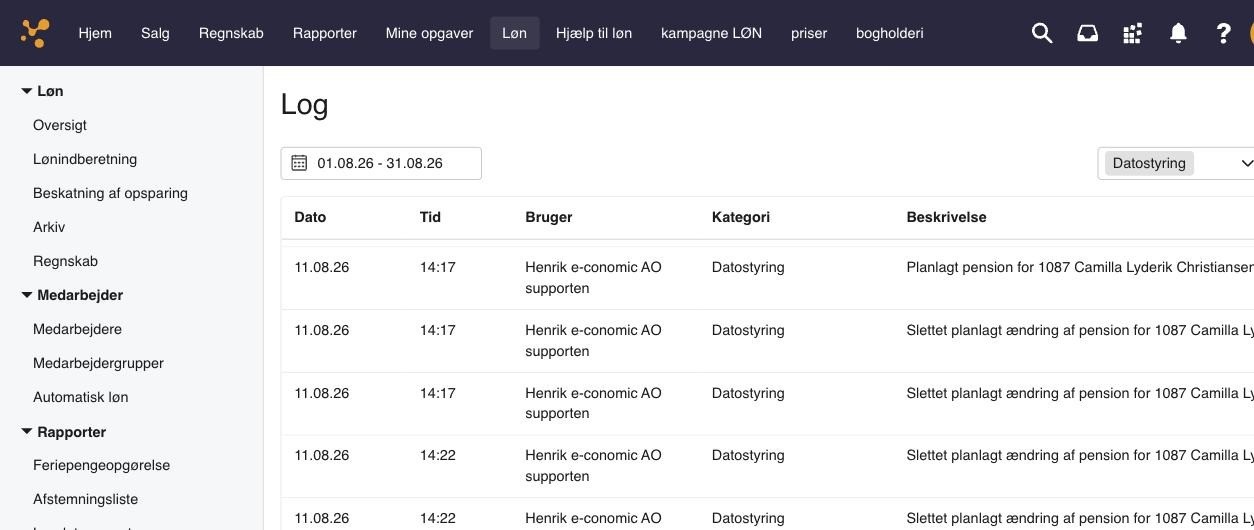Open the Rapporter top menu item
The image size is (1254, 530).
(325, 33)
